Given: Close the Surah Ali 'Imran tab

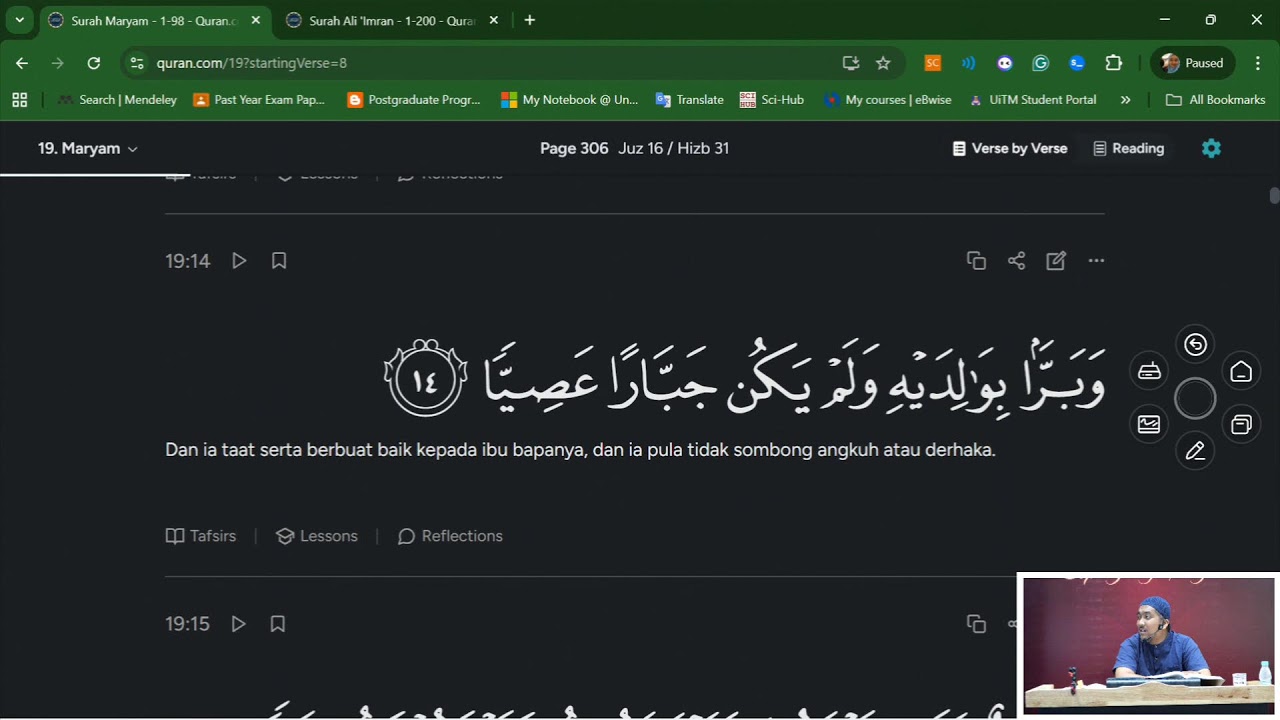Looking at the screenshot, I should point(494,20).
